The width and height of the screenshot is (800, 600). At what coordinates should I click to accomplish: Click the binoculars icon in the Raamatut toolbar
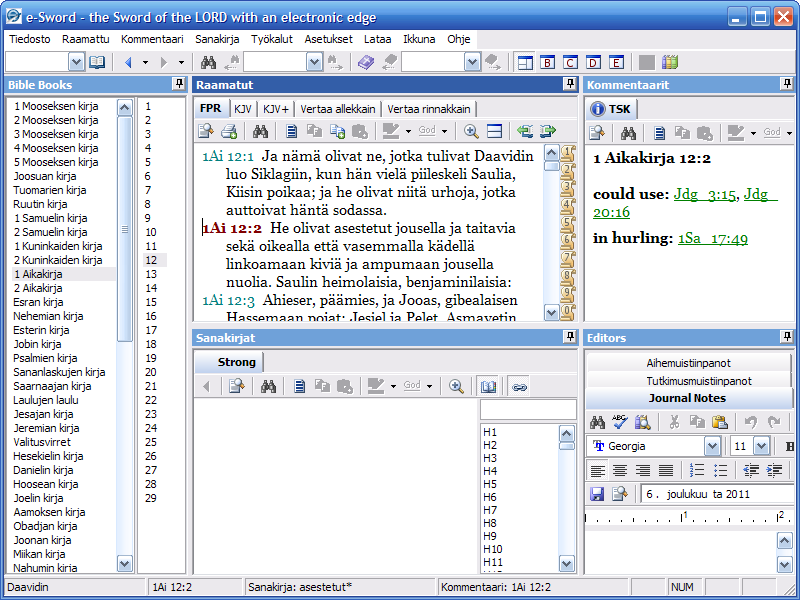260,132
